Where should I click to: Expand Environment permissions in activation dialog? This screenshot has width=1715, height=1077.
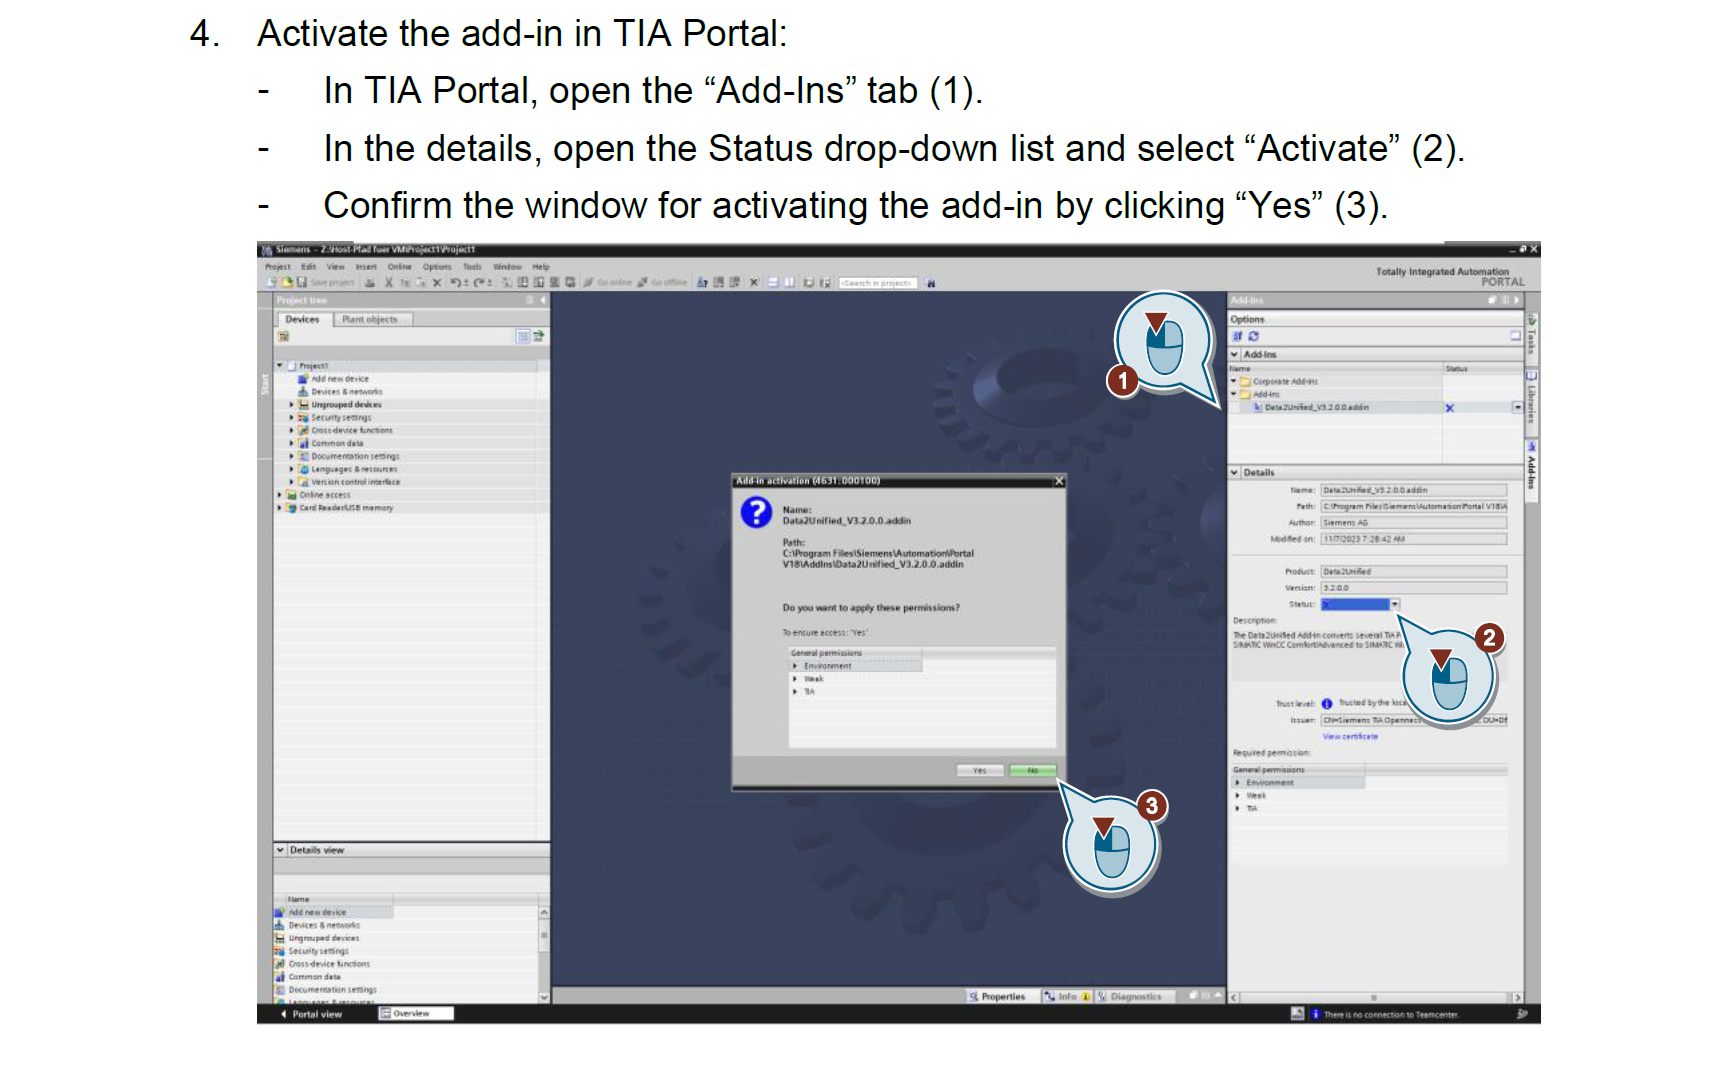click(x=796, y=666)
